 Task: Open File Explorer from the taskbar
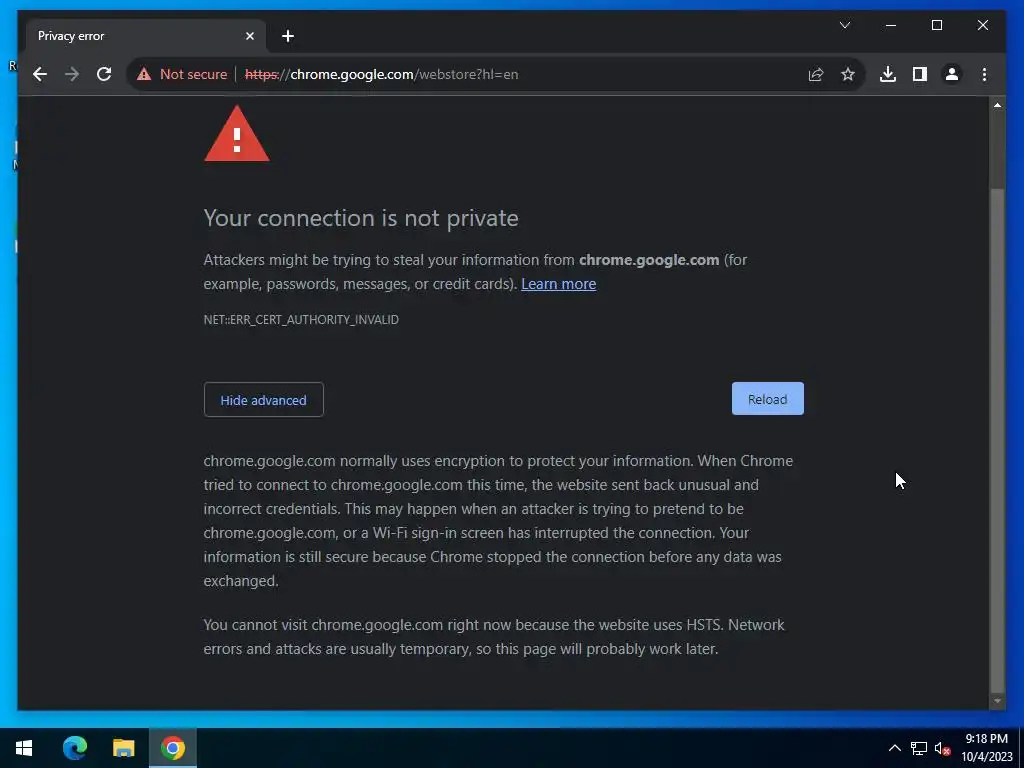tap(123, 748)
